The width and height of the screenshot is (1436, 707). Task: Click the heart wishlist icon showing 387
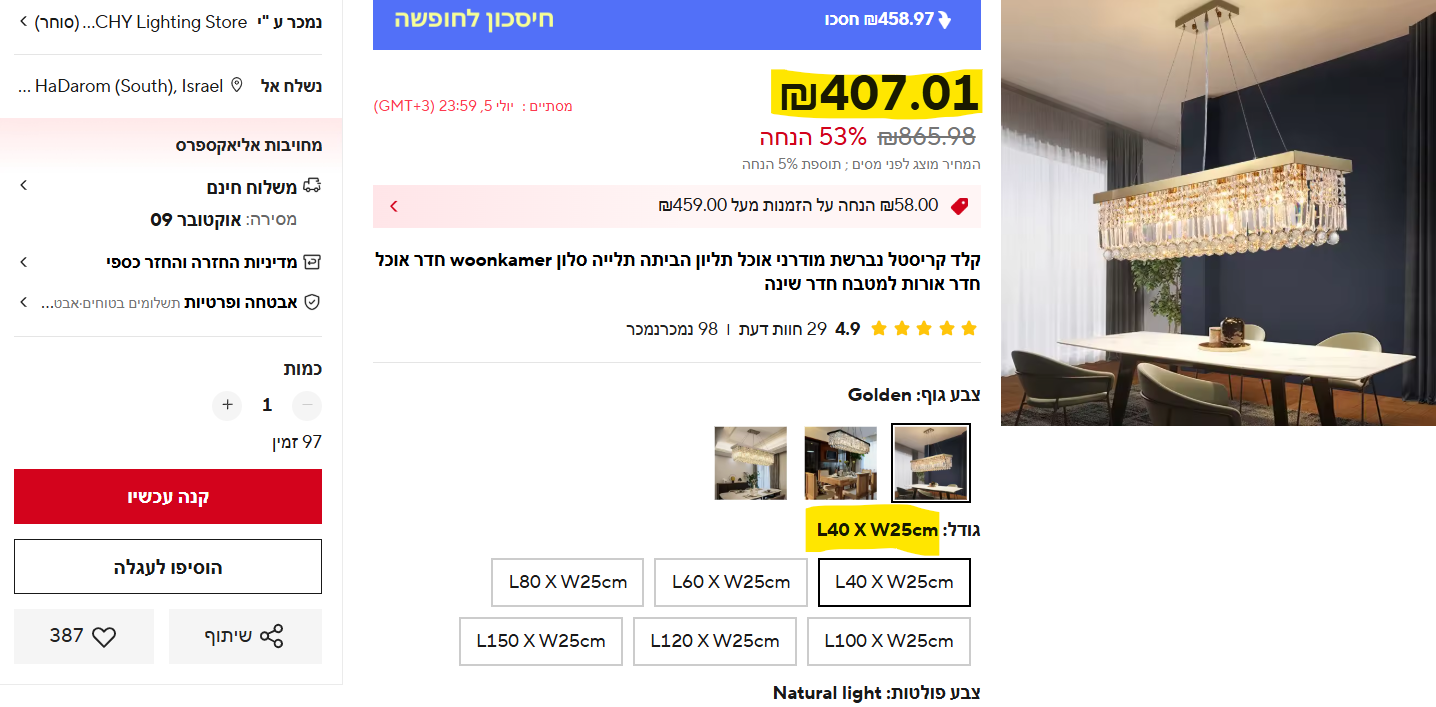coord(104,636)
